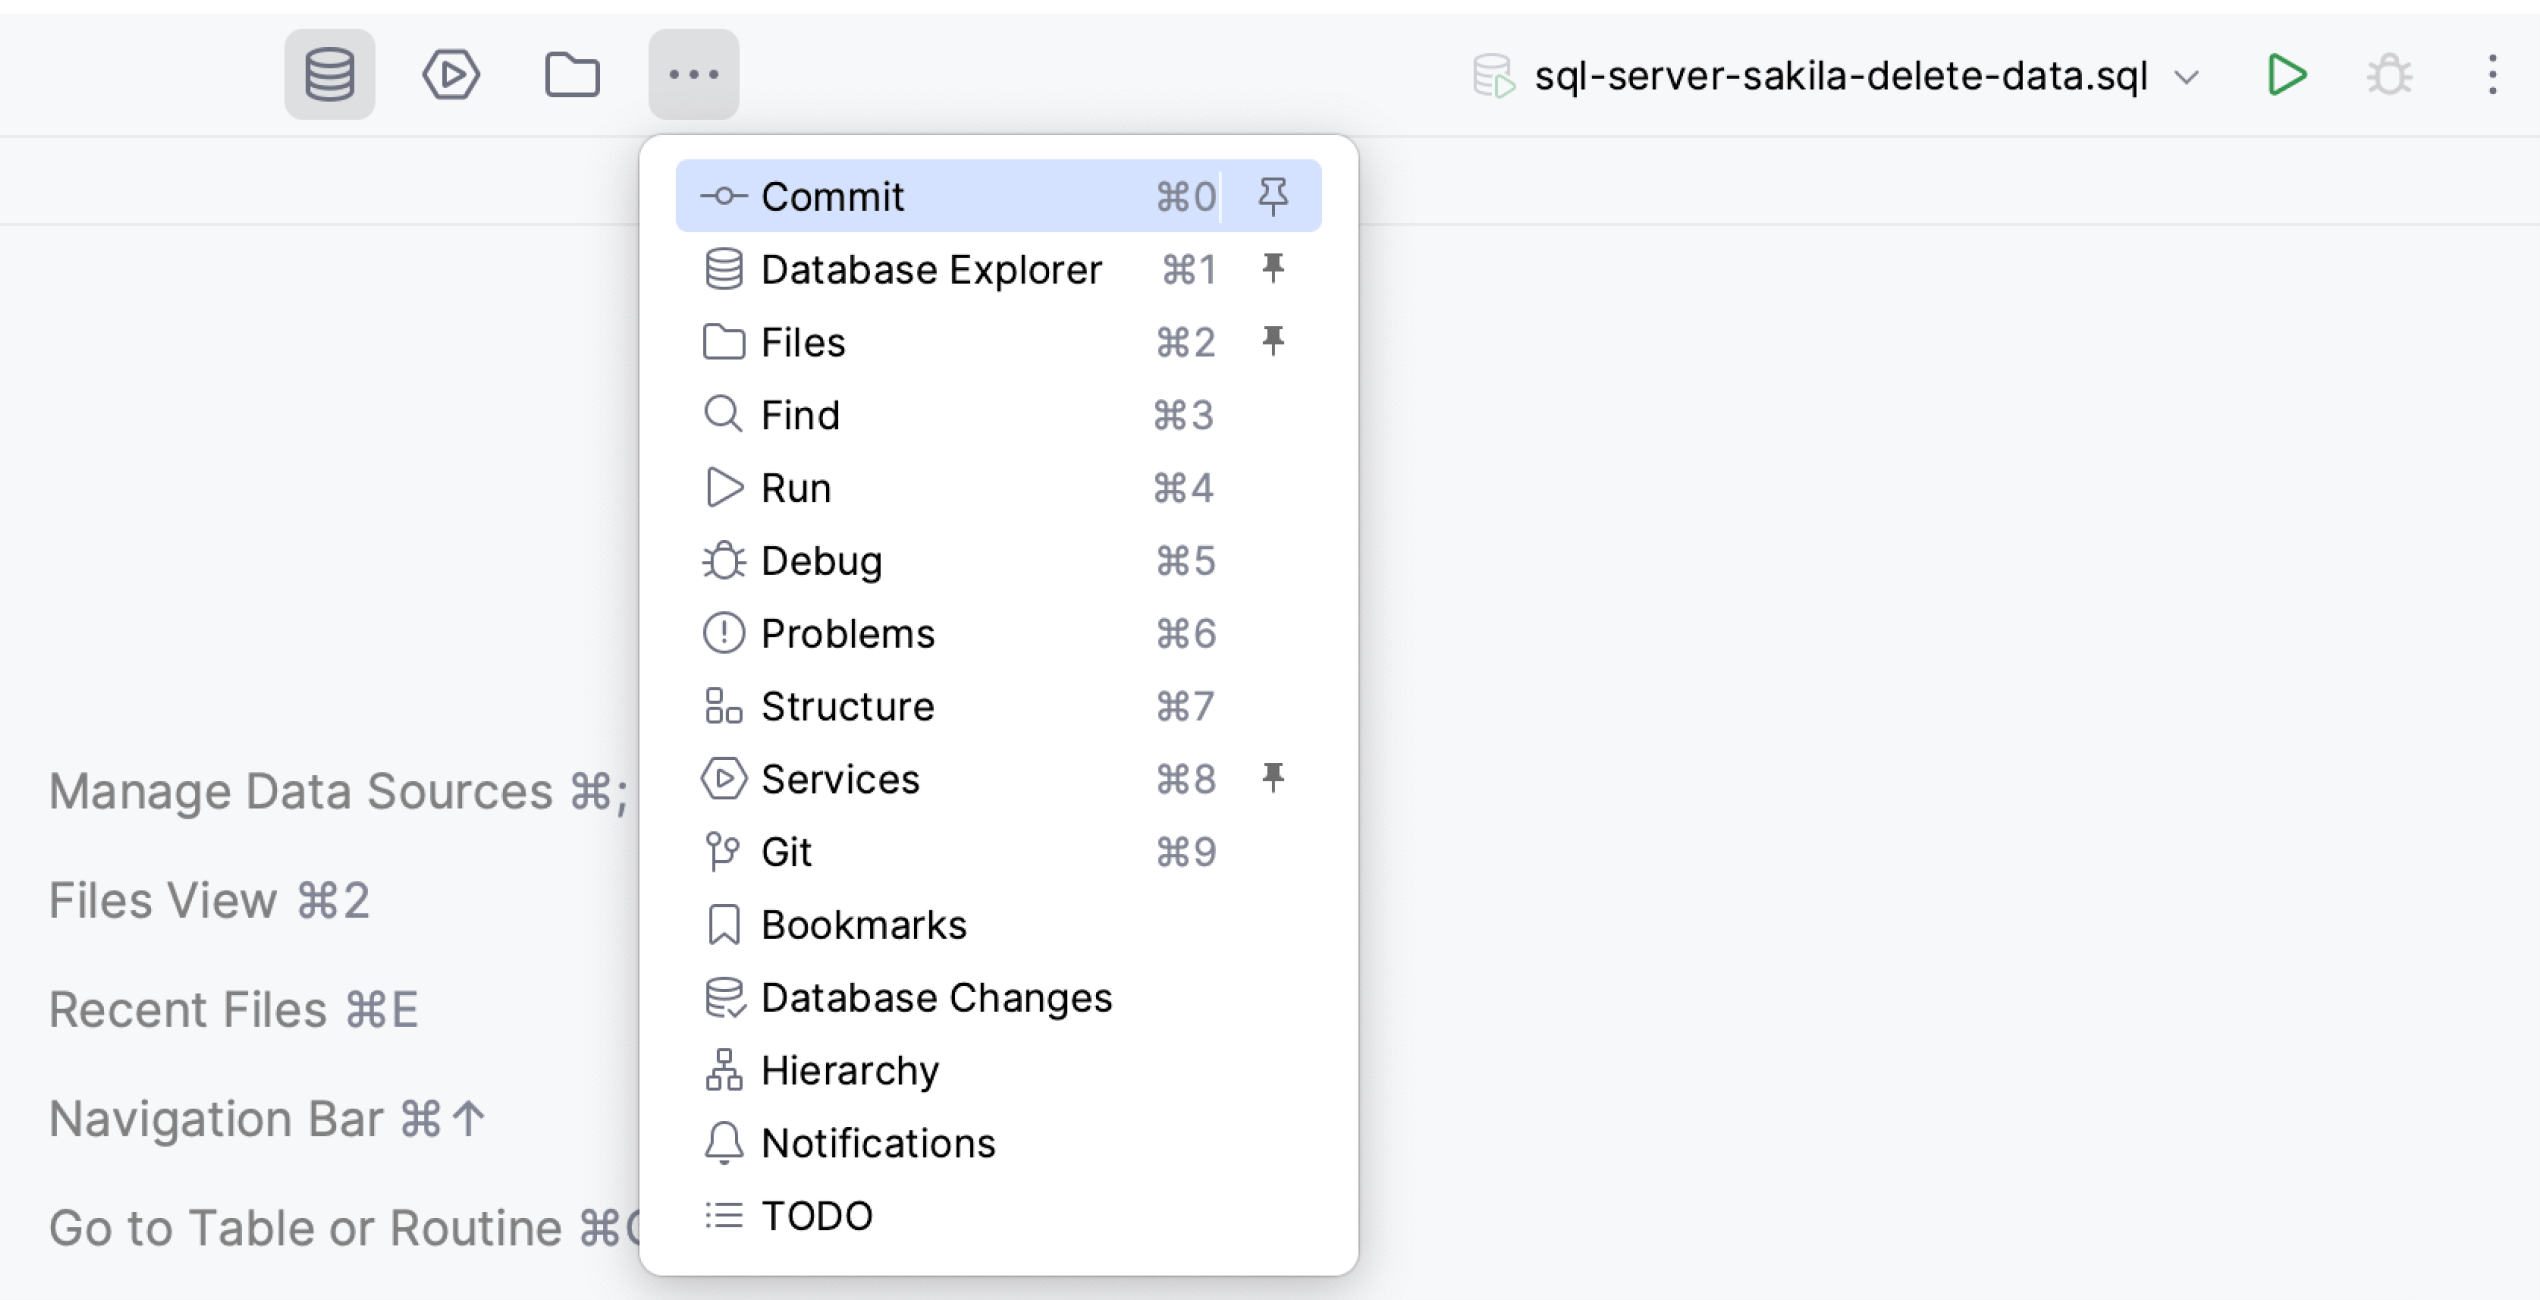Unpin the Database Explorer tool window
The width and height of the screenshot is (2540, 1300).
[1273, 269]
